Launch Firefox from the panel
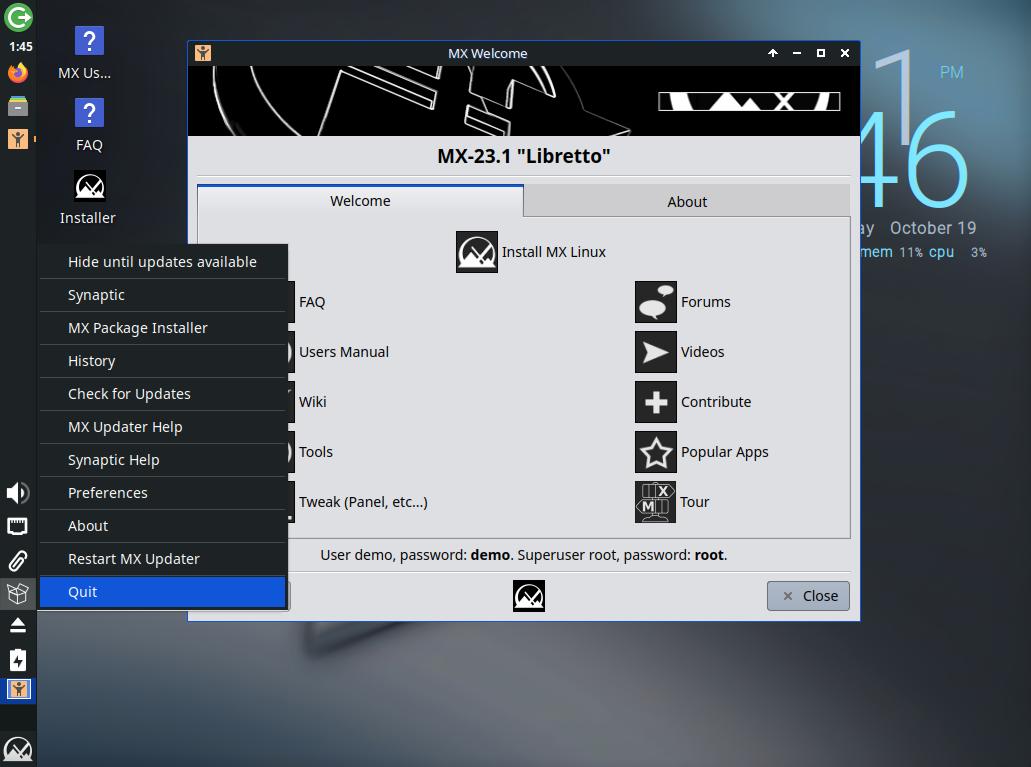 [18, 72]
